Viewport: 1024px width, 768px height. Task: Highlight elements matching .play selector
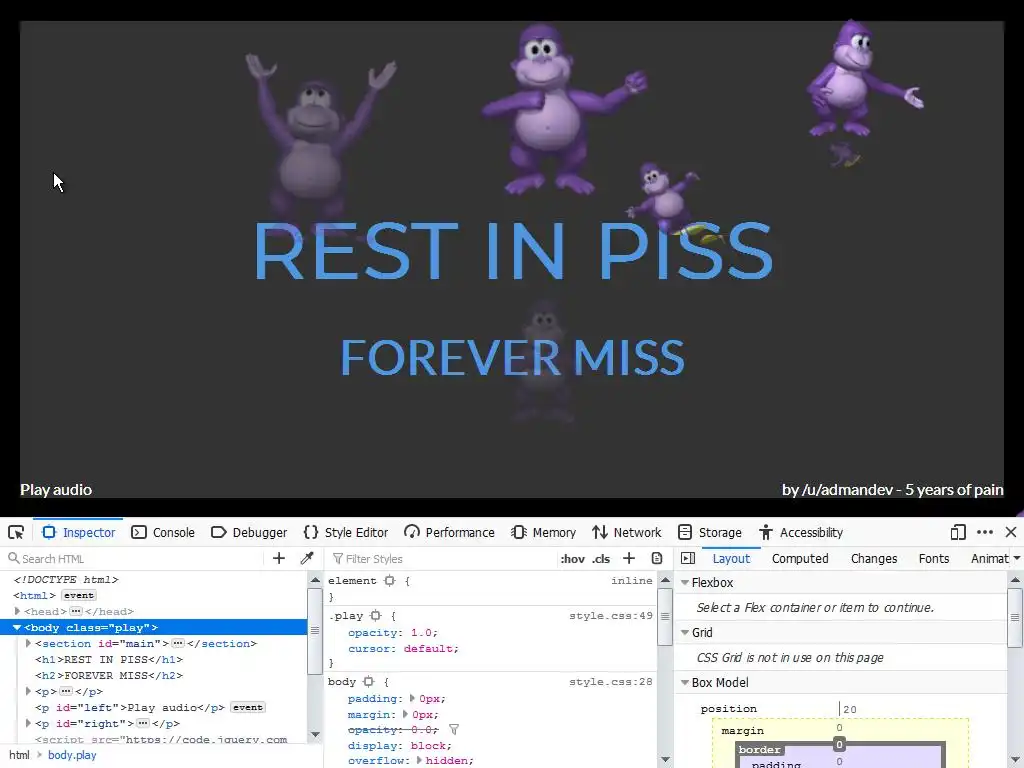[376, 616]
